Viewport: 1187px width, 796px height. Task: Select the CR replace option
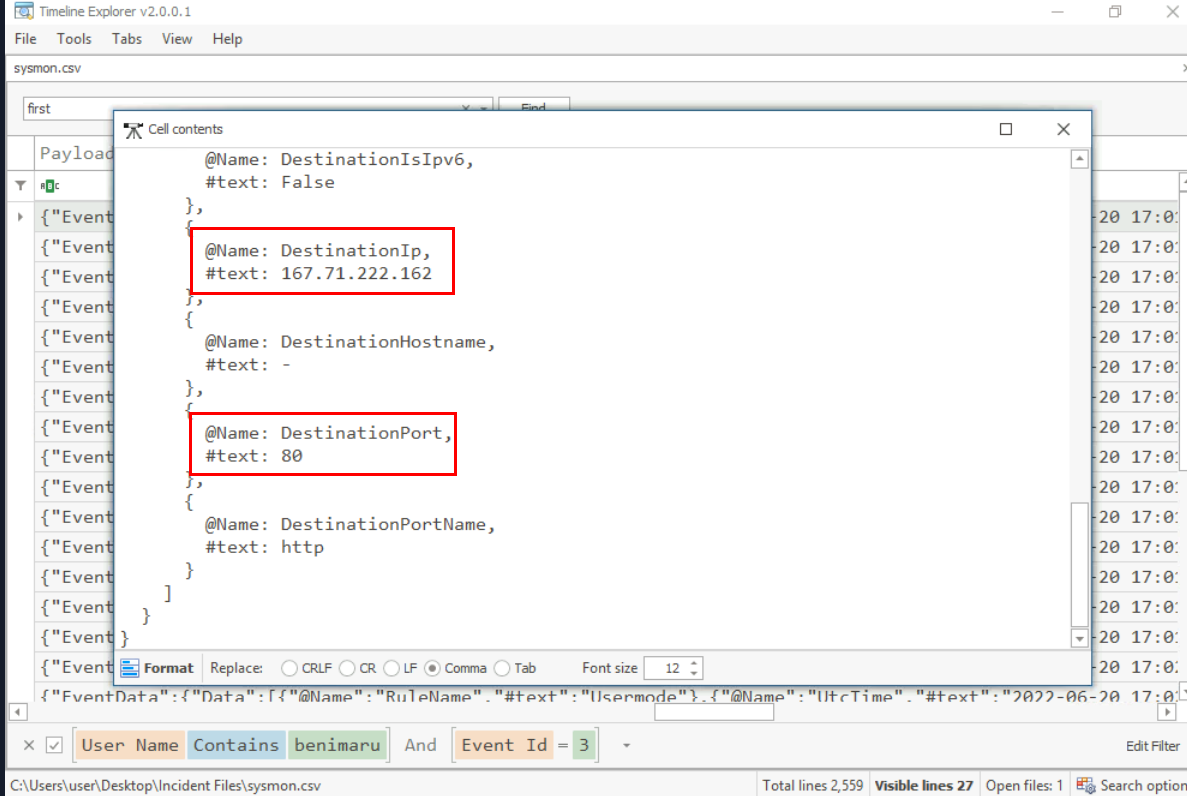click(347, 668)
